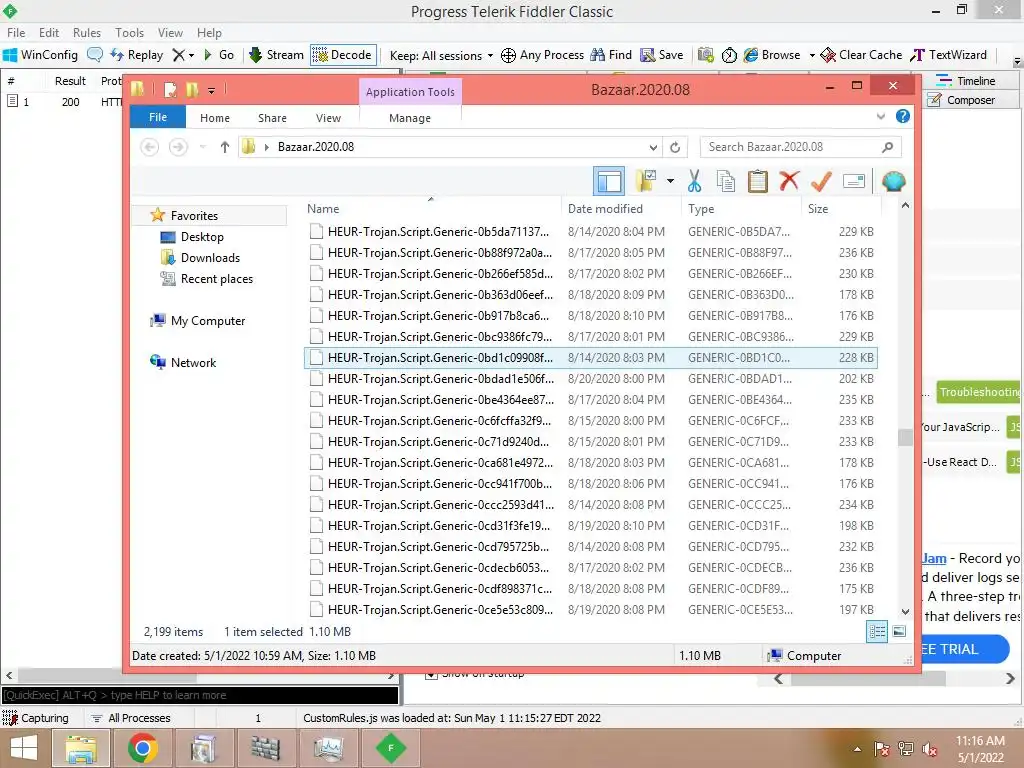1024x768 pixels.
Task: Select Desktop under Favorites
Action: (202, 237)
